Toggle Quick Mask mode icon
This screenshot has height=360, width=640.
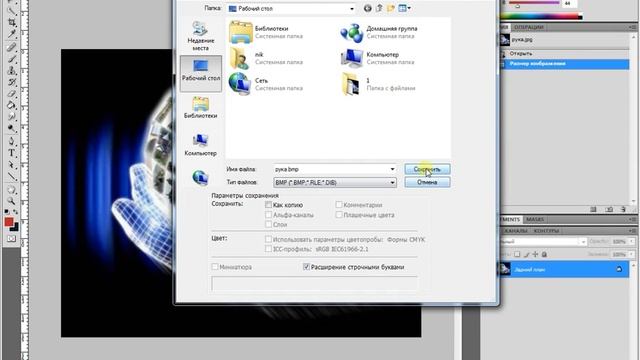click(11, 238)
